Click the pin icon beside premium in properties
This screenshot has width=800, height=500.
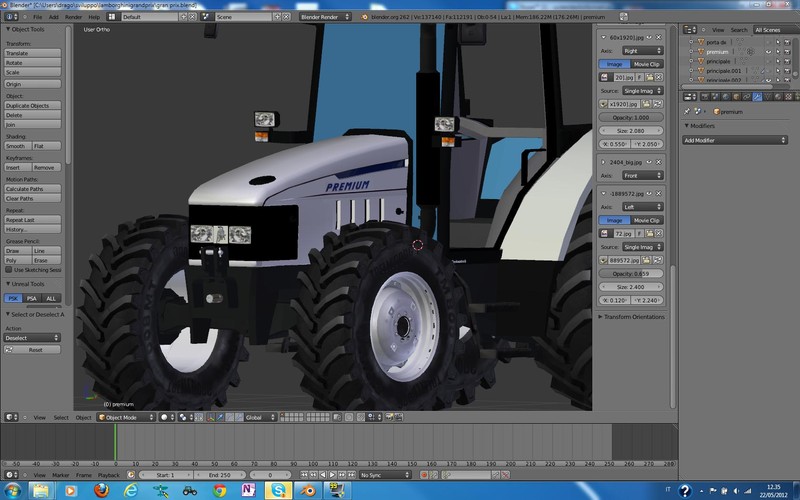click(x=687, y=111)
